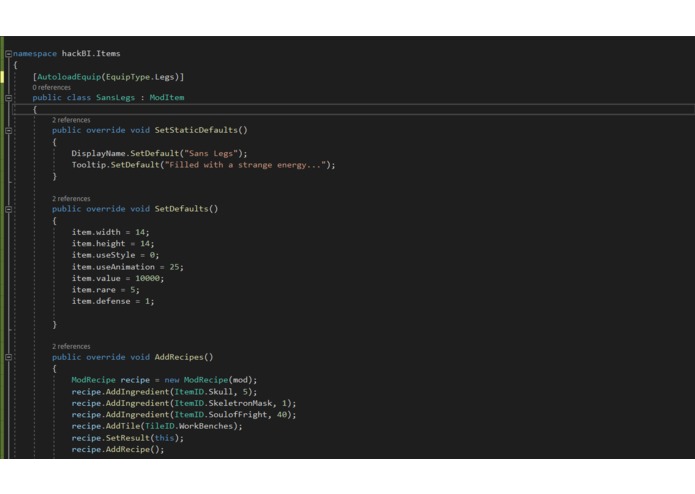
Task: Collapse the AddRecipes method body
Action: [x=8, y=357]
